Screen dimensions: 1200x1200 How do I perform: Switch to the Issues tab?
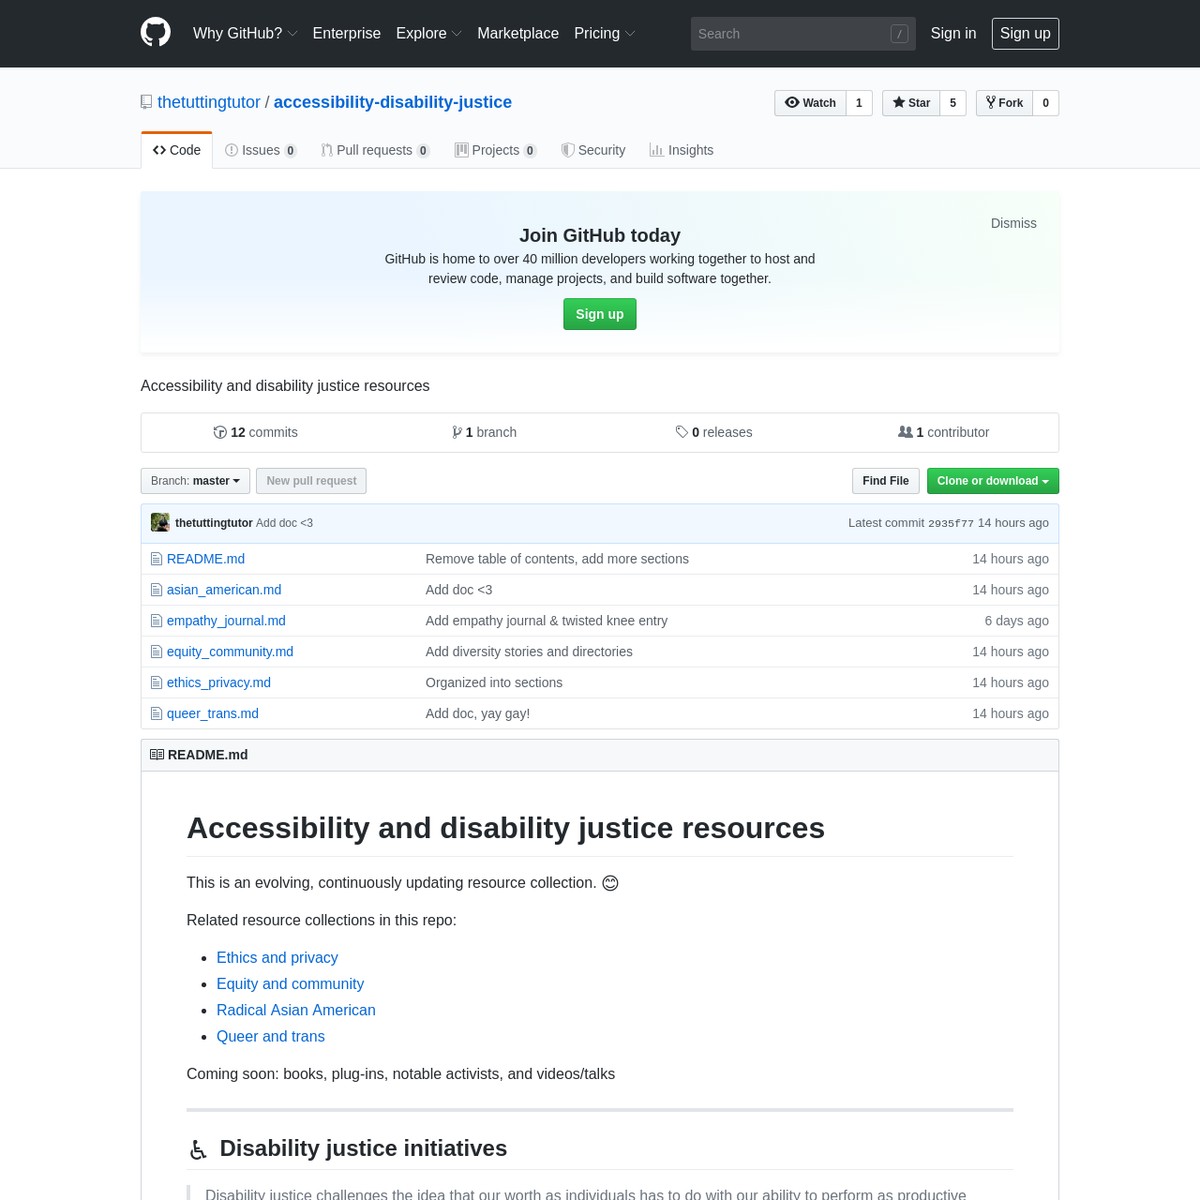261,150
